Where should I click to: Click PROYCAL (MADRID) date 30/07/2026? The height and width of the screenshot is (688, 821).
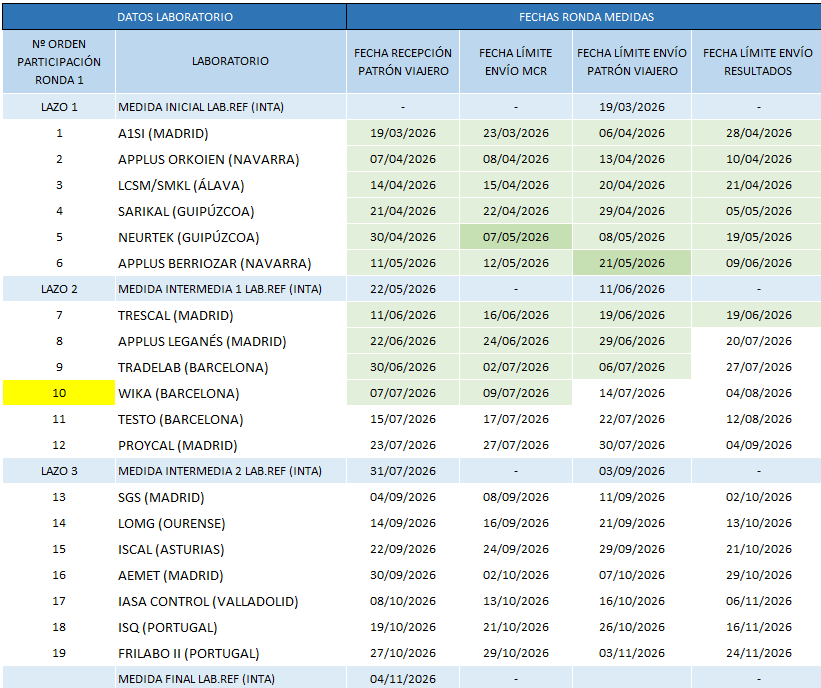631,445
